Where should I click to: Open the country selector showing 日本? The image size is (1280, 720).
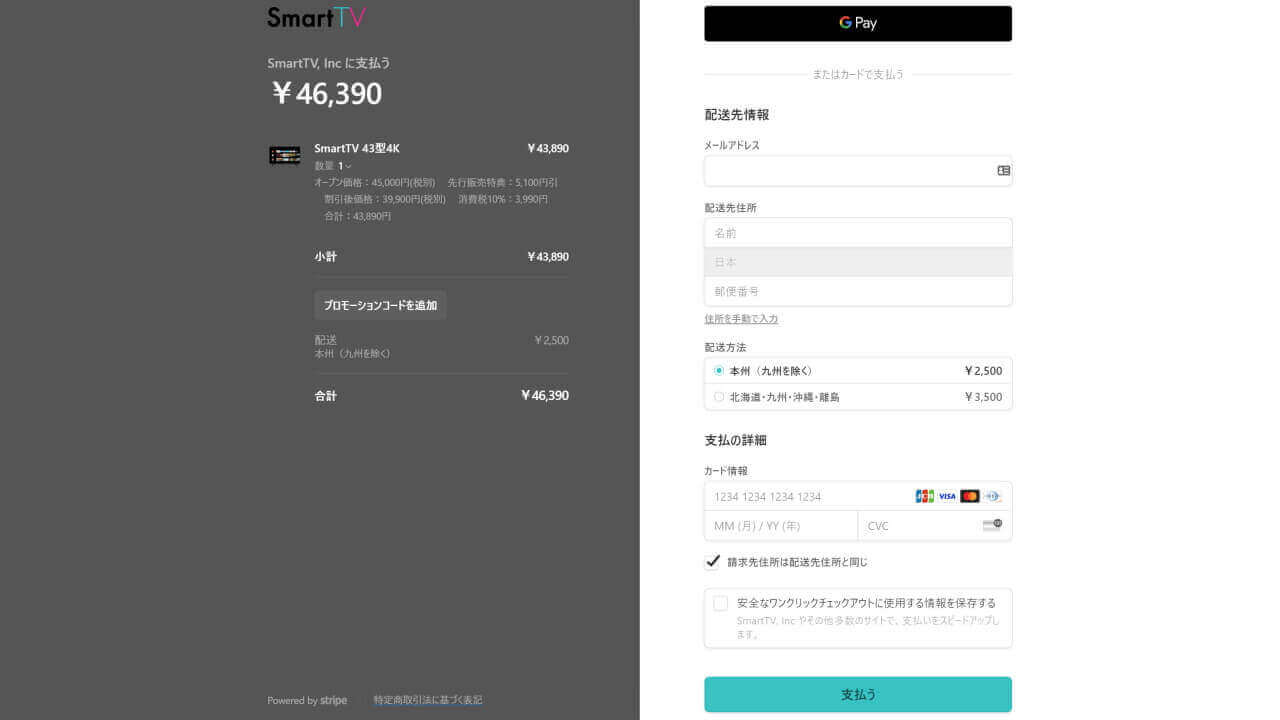coord(858,262)
